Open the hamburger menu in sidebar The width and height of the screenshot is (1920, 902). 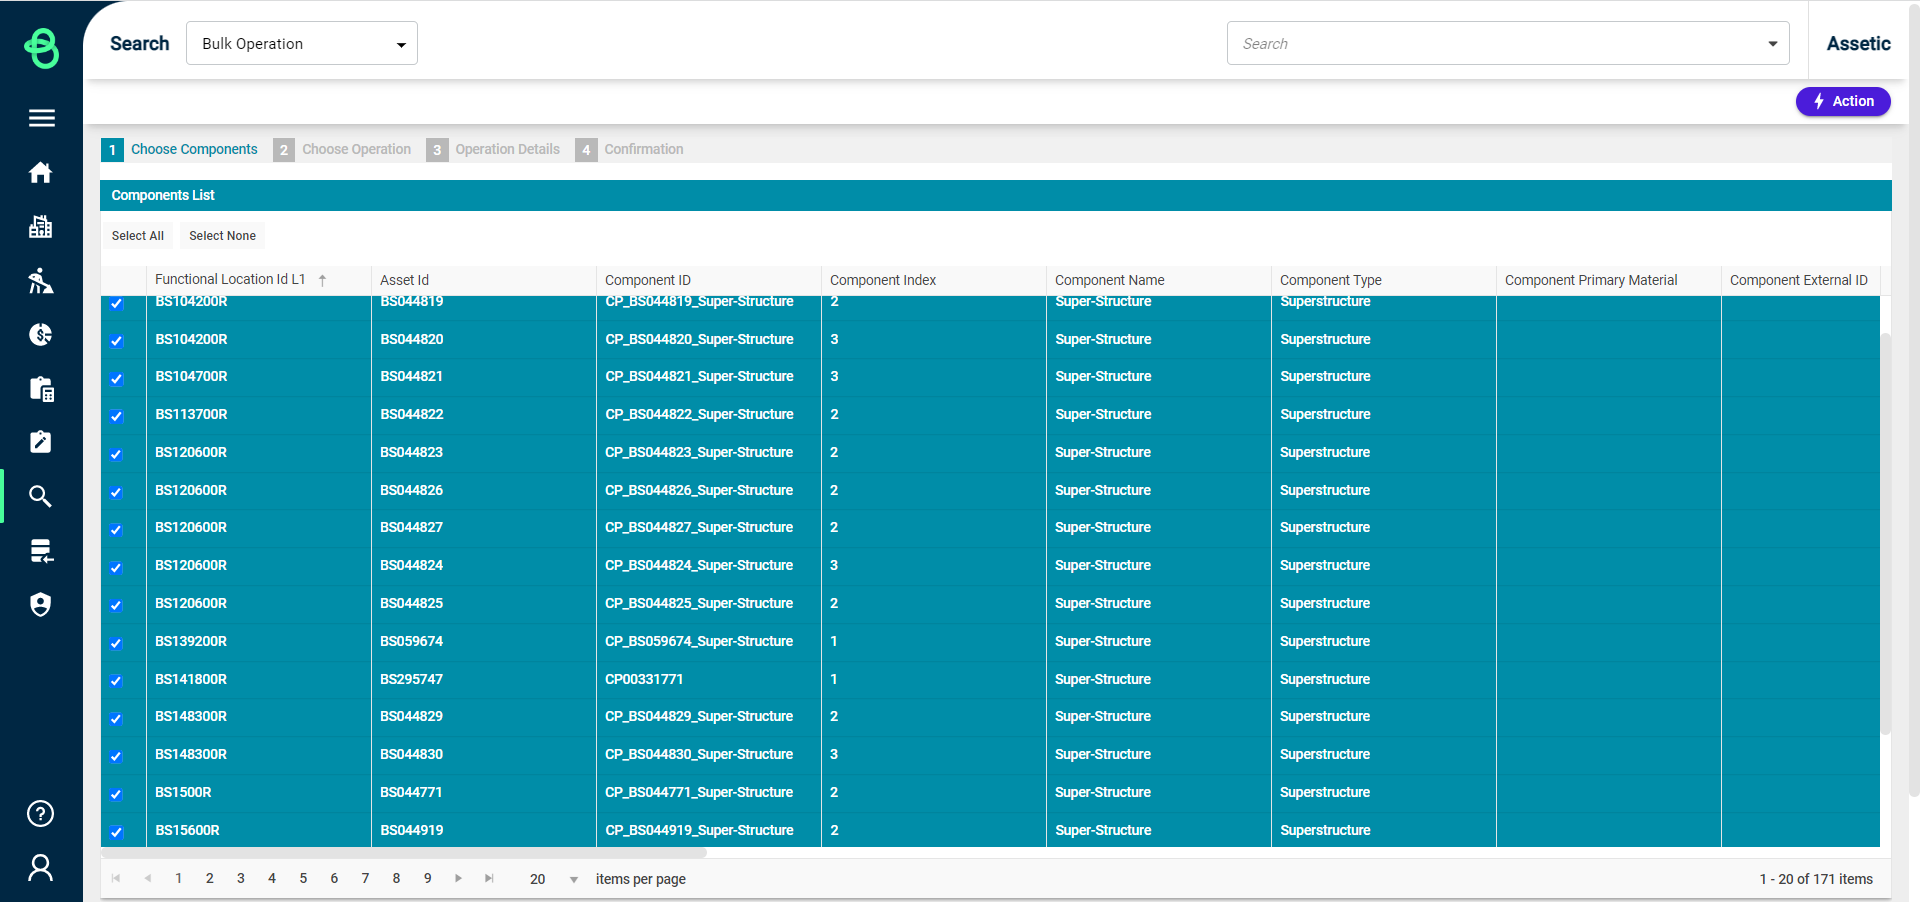point(41,118)
